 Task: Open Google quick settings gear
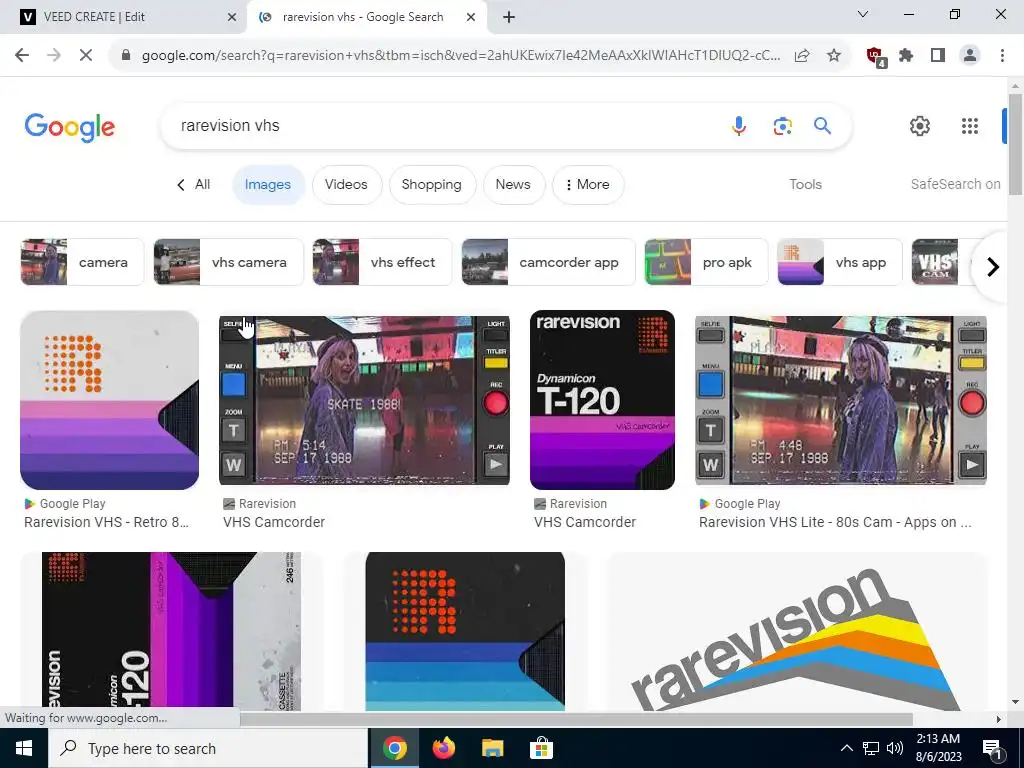tap(920, 125)
